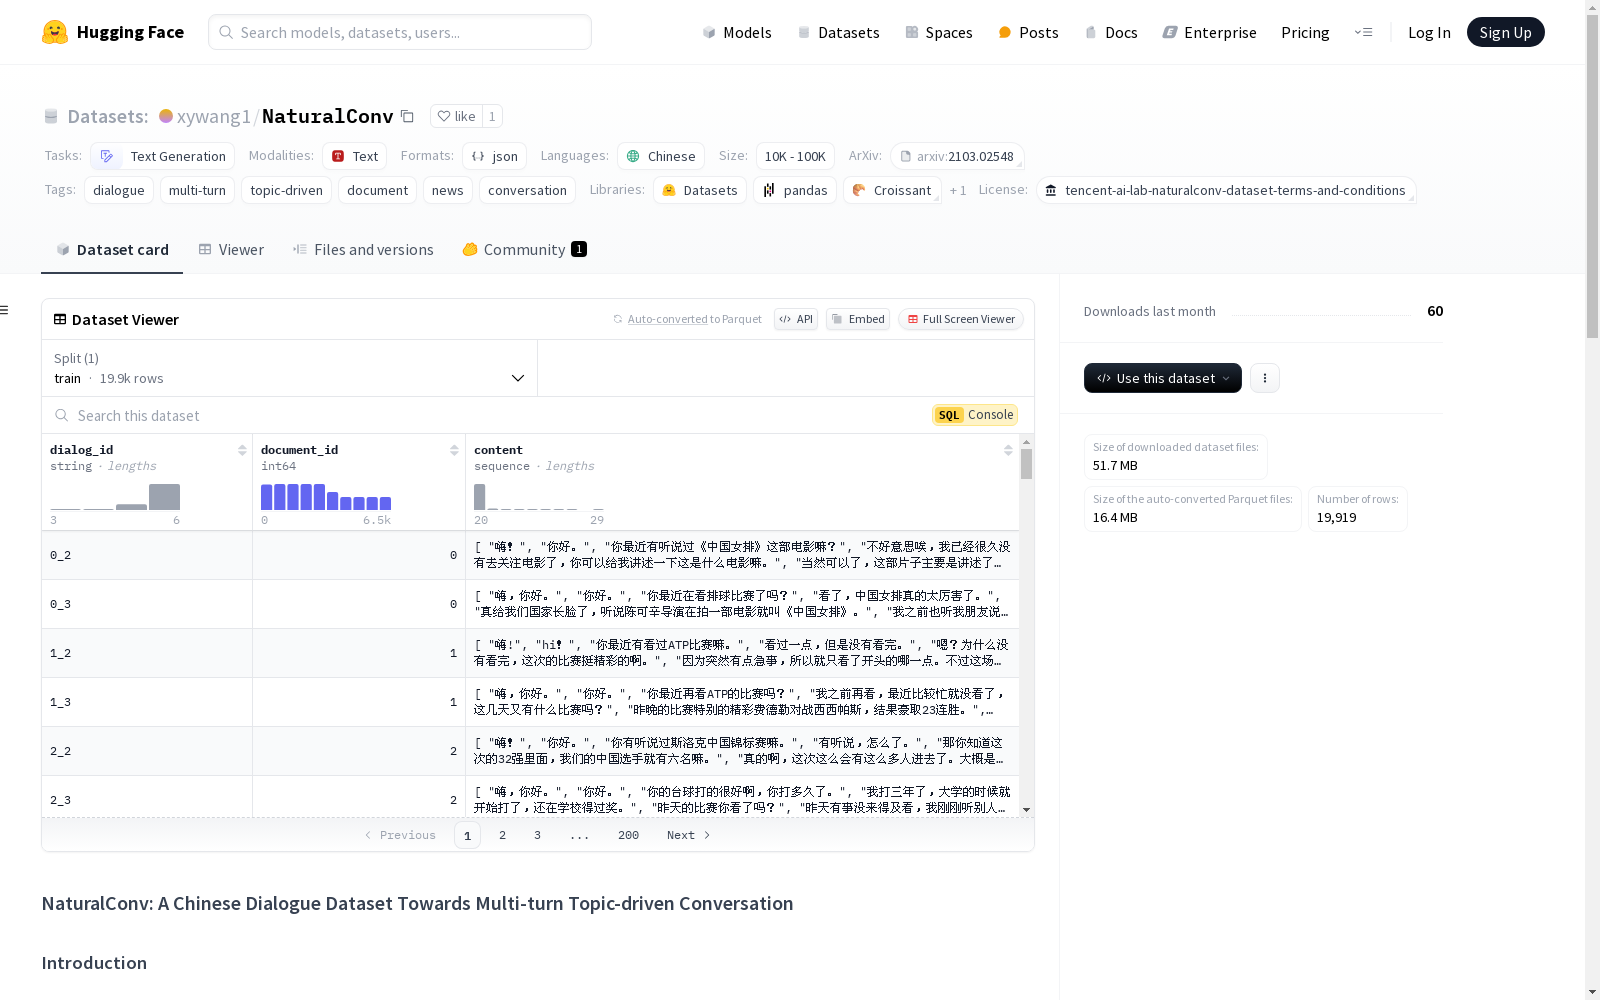The width and height of the screenshot is (1600, 1000).
Task: Click the topic-driven tag
Action: pyautogui.click(x=286, y=190)
